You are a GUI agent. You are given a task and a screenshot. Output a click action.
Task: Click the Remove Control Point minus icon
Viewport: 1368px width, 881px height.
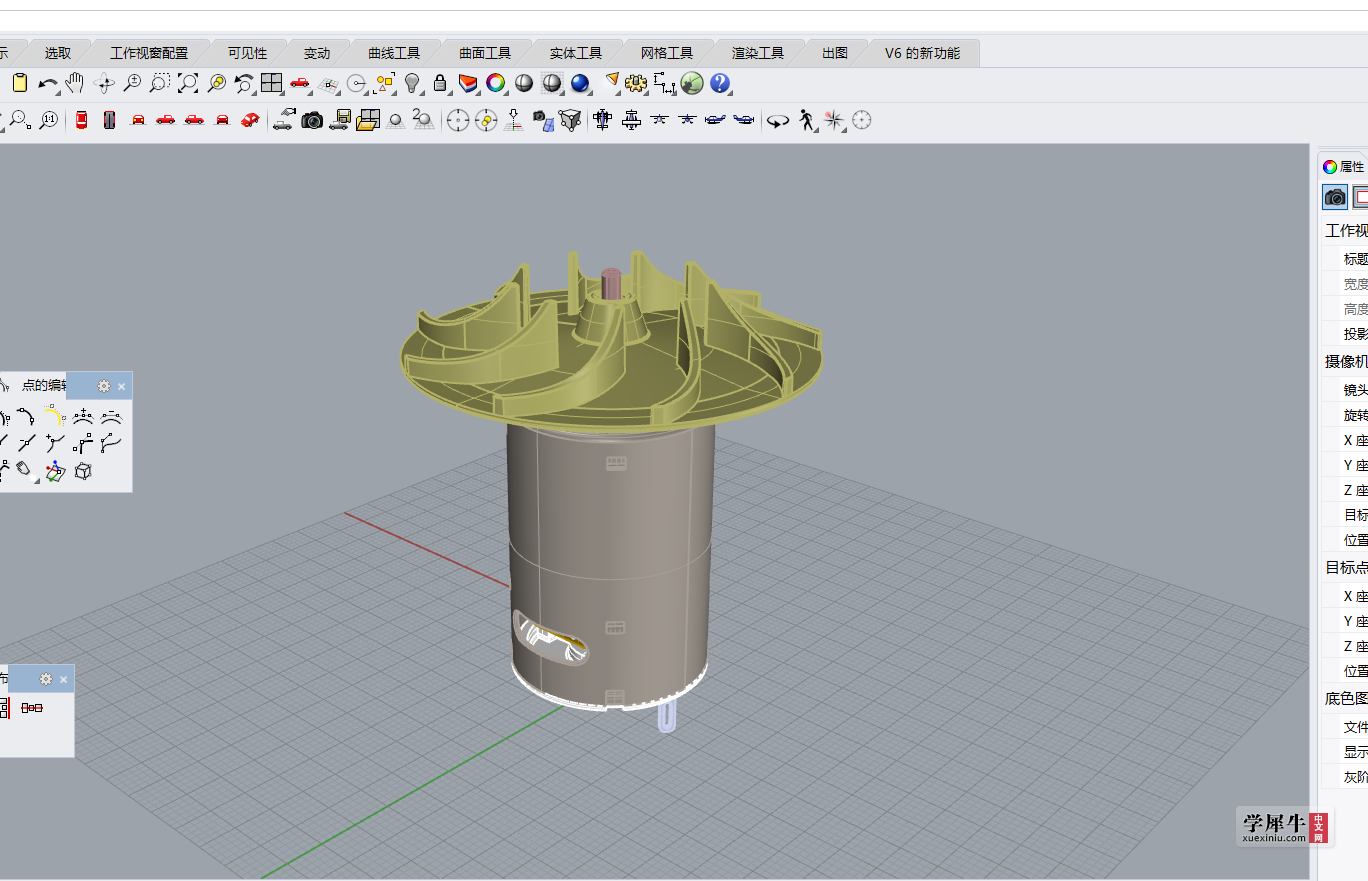pyautogui.click(x=111, y=416)
